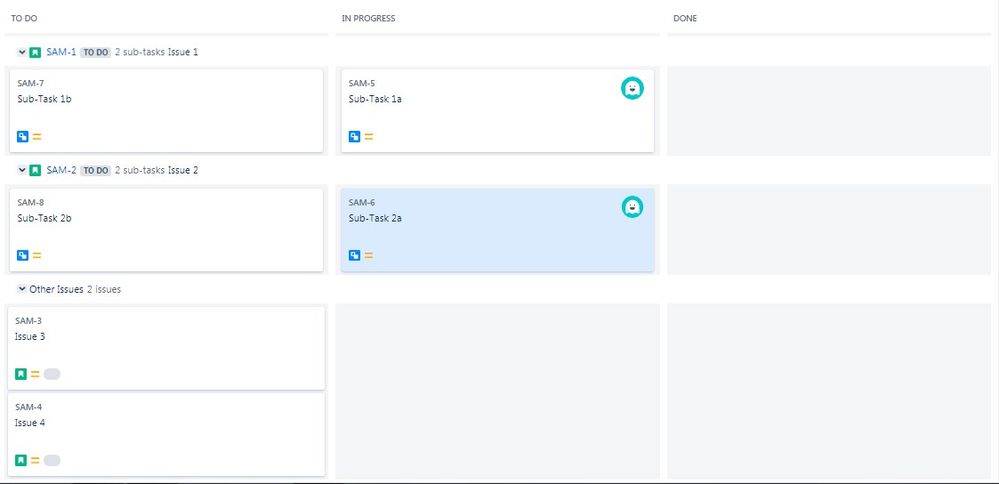Click the sub-task type icon on SAM-6
This screenshot has height=484, width=999.
354,255
